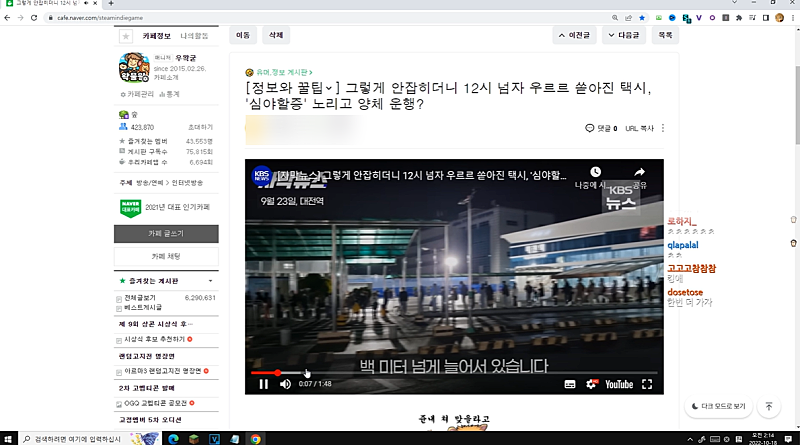Switch to 카페정보 tab

[157, 36]
